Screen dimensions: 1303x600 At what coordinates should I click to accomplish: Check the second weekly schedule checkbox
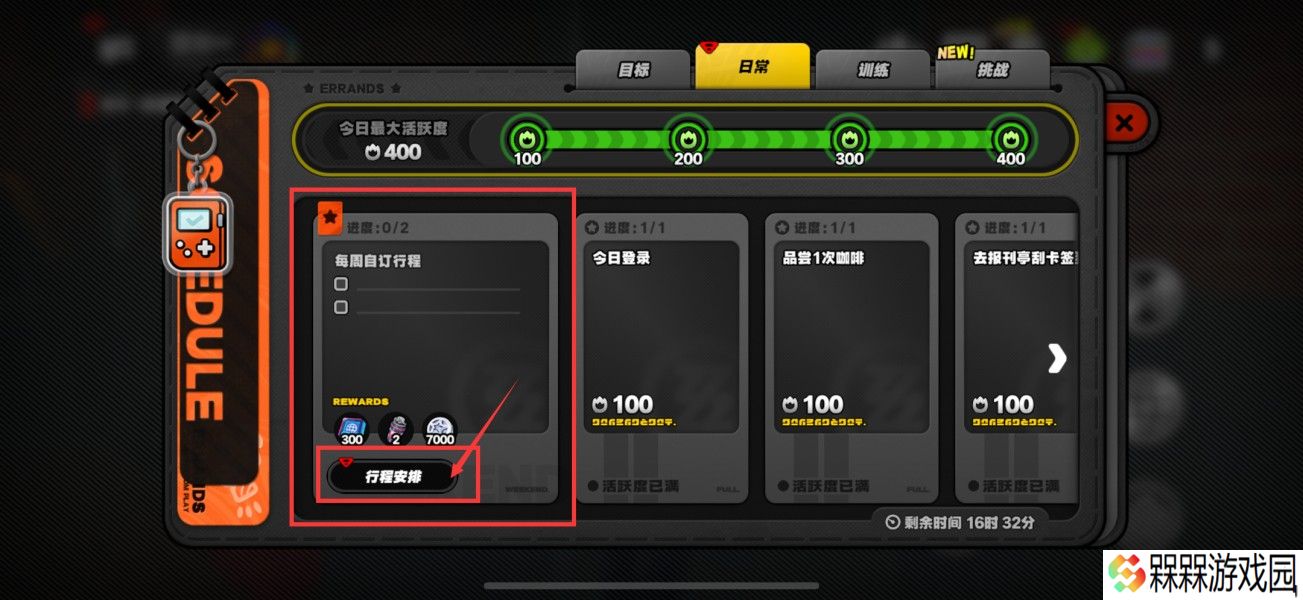point(341,307)
